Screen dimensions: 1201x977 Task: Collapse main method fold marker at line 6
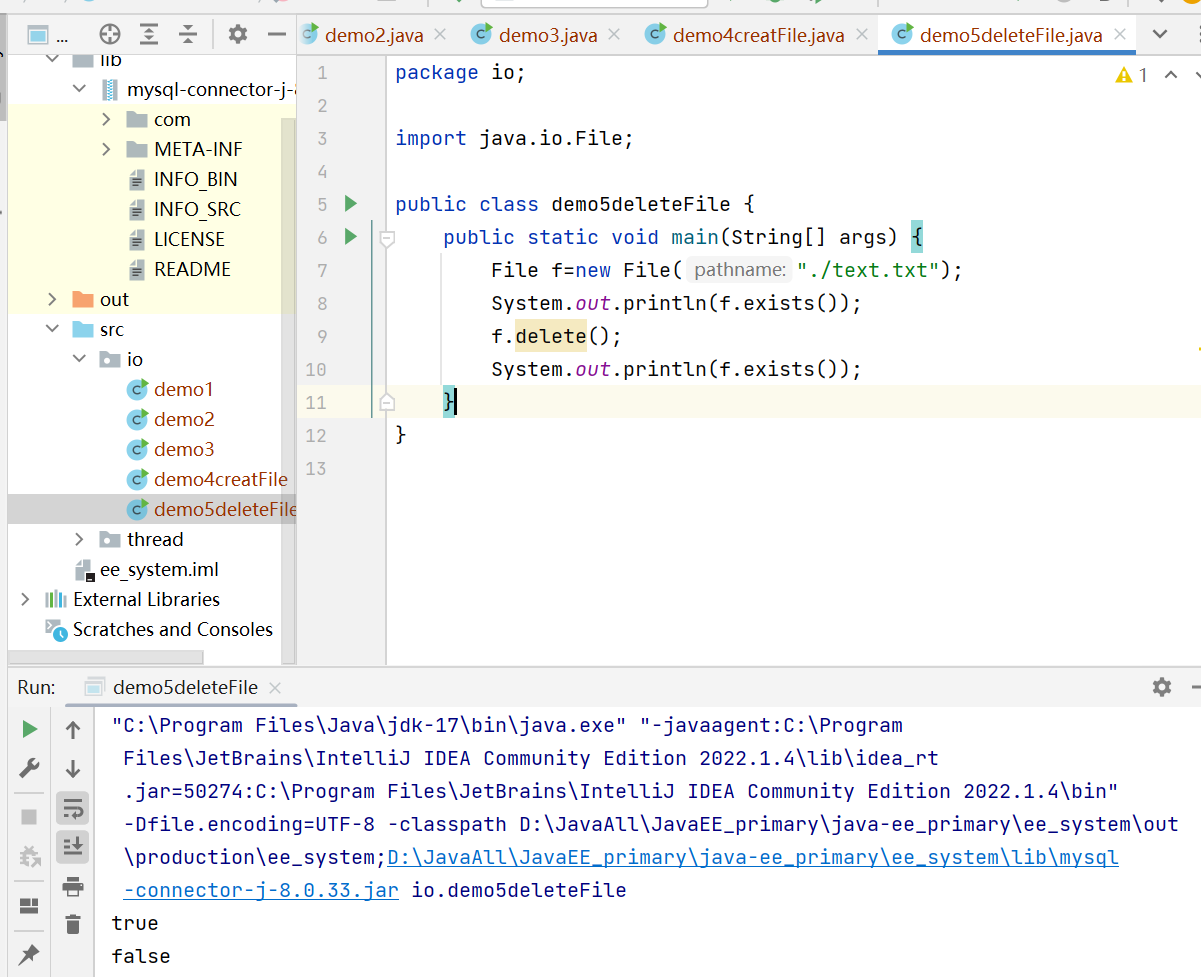click(387, 238)
